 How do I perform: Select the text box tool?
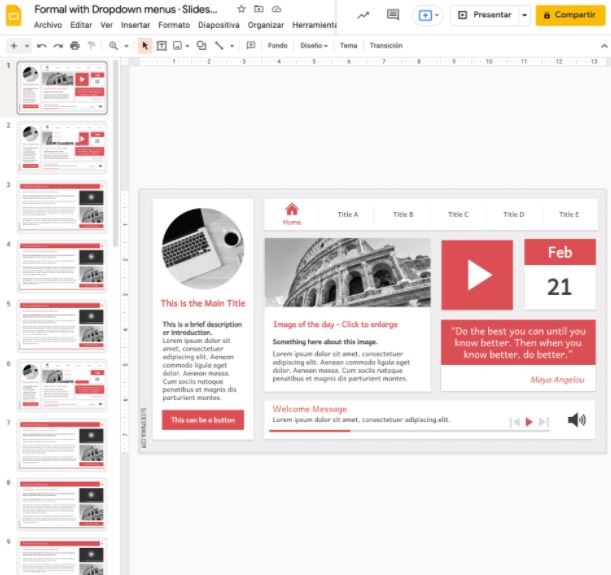pos(161,46)
